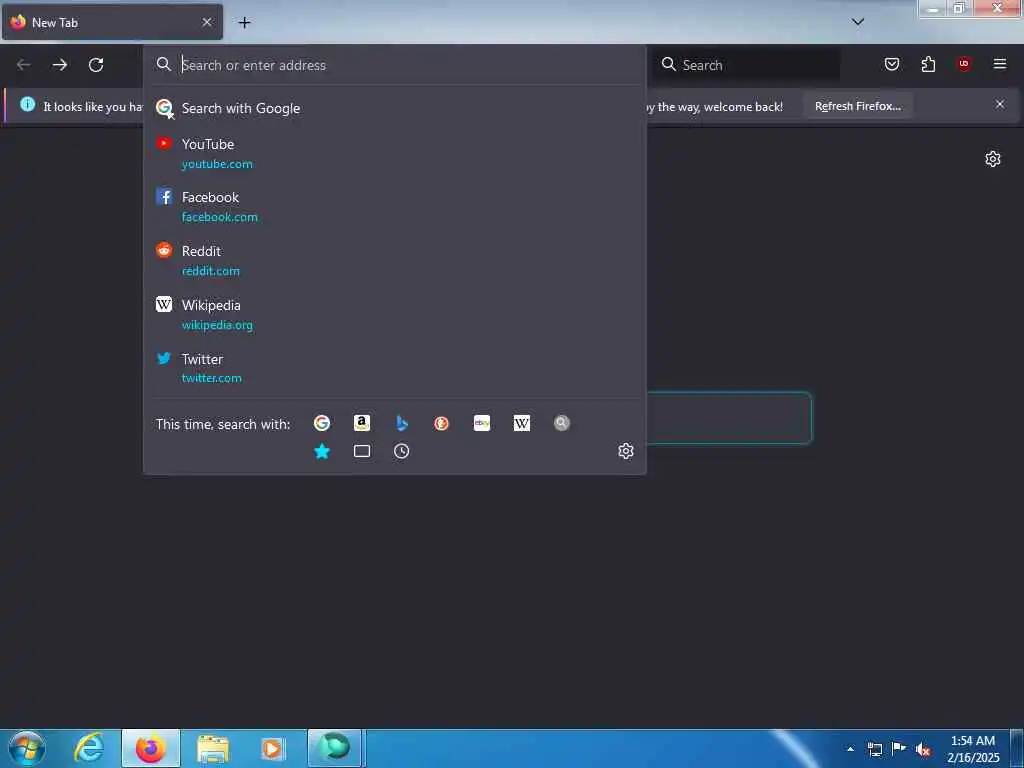Open the Windows Start button
This screenshot has width=1024, height=768.
click(x=27, y=748)
